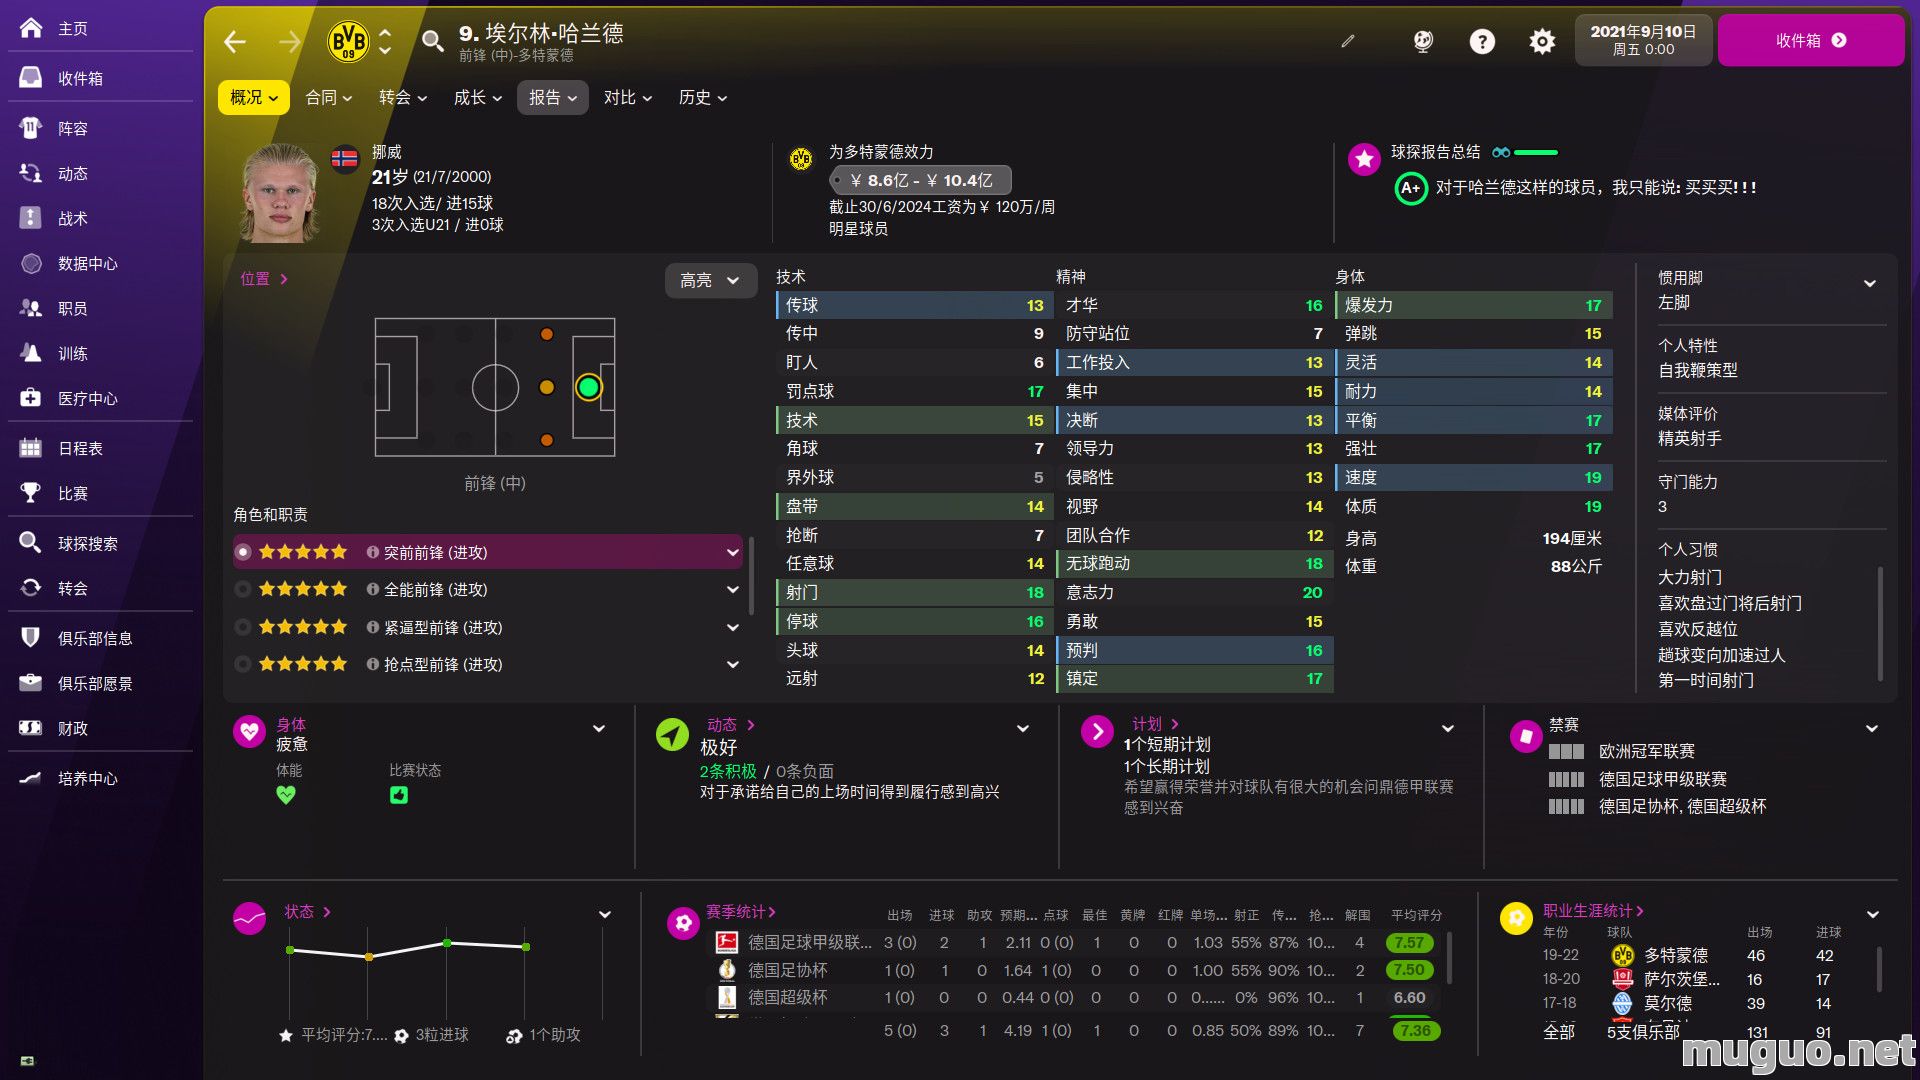
Task: Select 全能前锋 (进攻) role radio
Action: click(243, 590)
